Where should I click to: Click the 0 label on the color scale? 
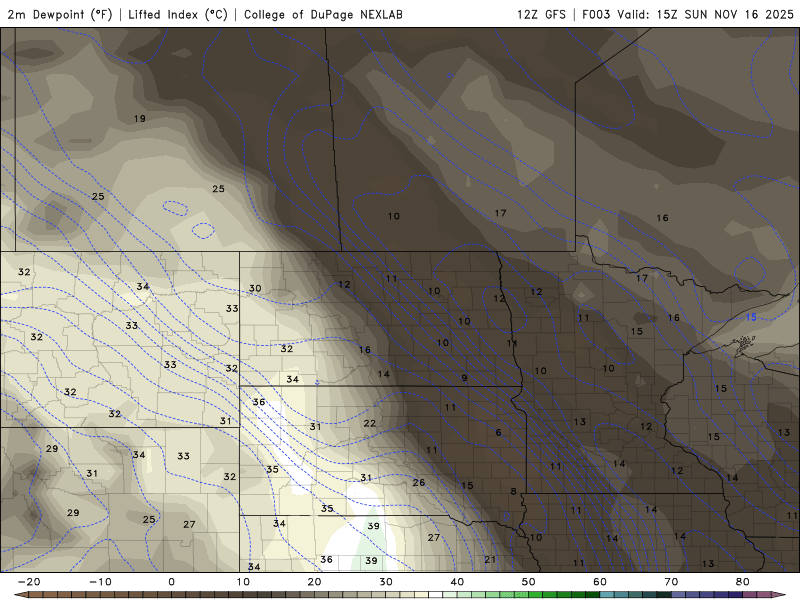pyautogui.click(x=171, y=582)
